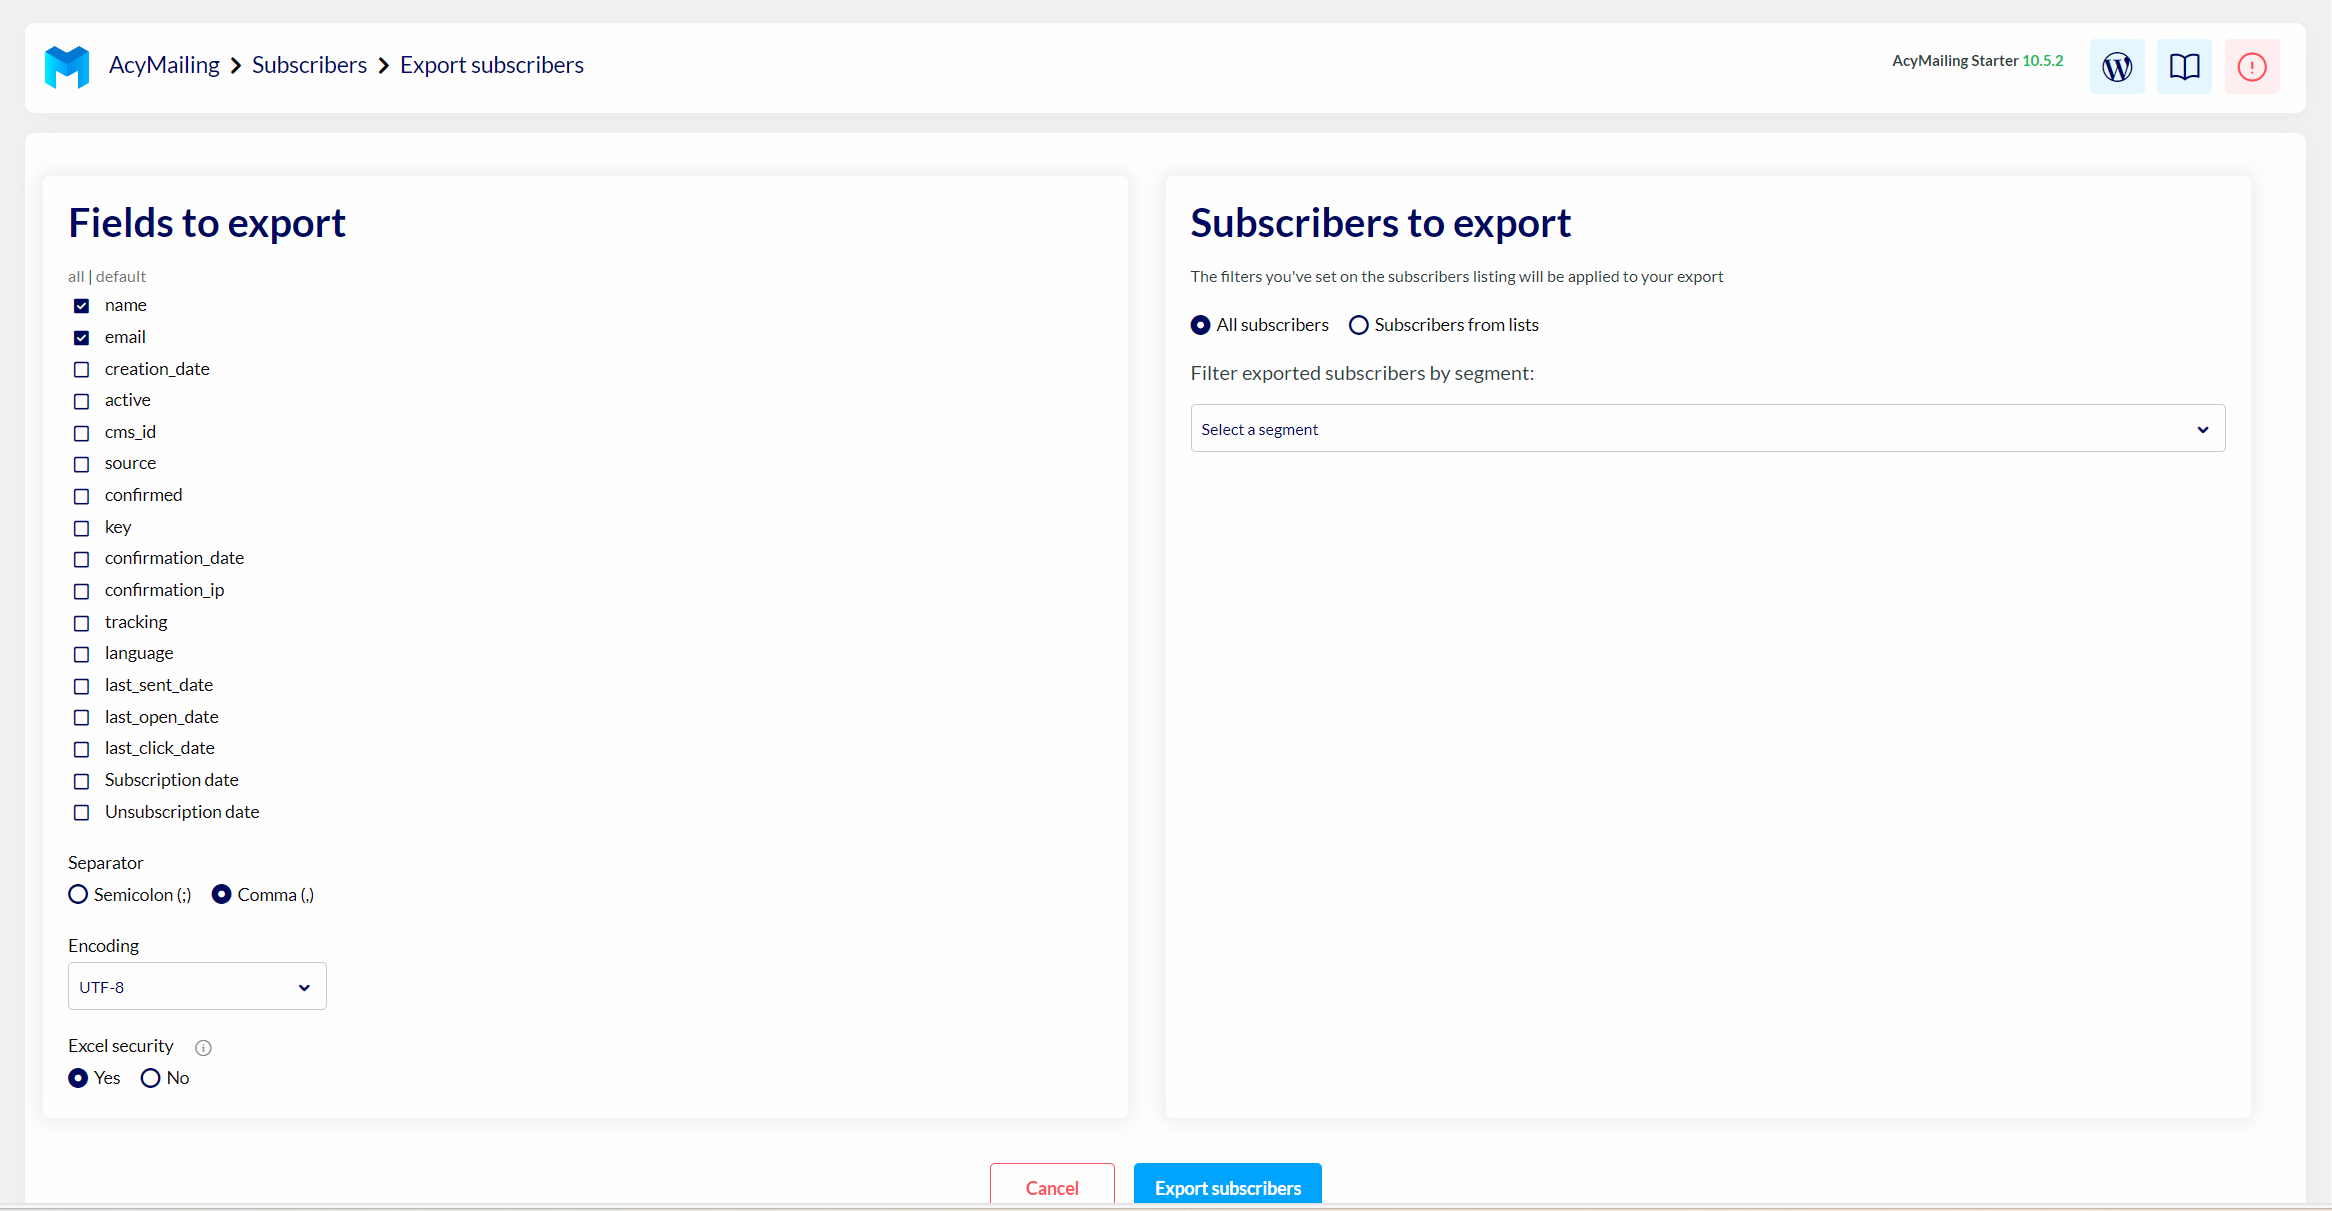
Task: Open the documentation book icon
Action: click(x=2184, y=67)
